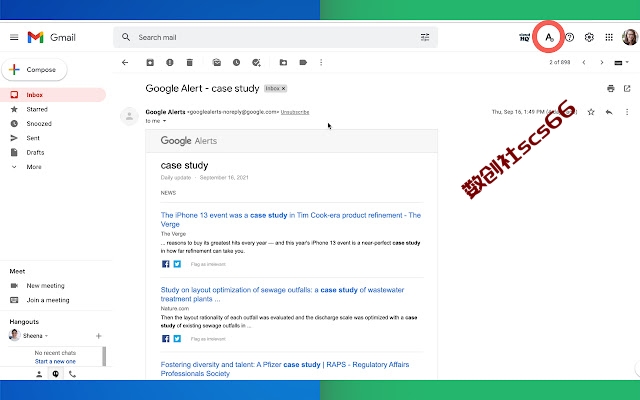
Task: Open sewage outfalls case study article
Action: pos(282,294)
